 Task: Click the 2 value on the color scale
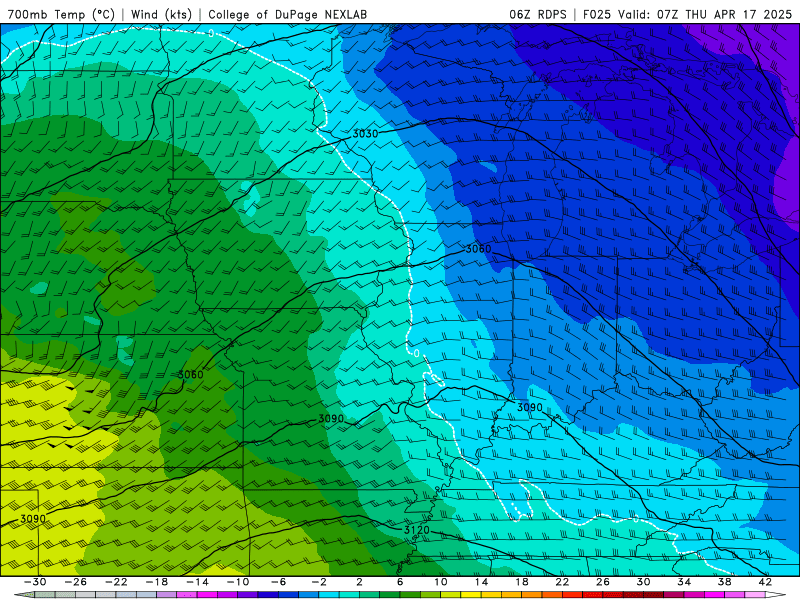pos(359,582)
